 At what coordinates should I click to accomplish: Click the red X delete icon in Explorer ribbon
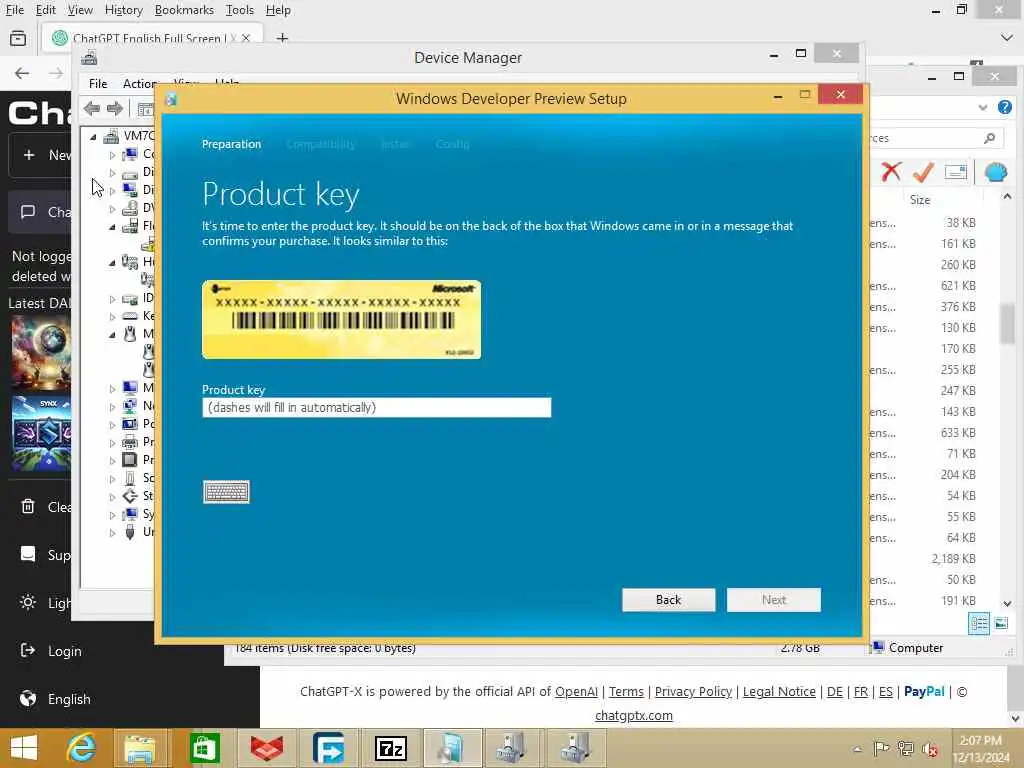pos(891,172)
